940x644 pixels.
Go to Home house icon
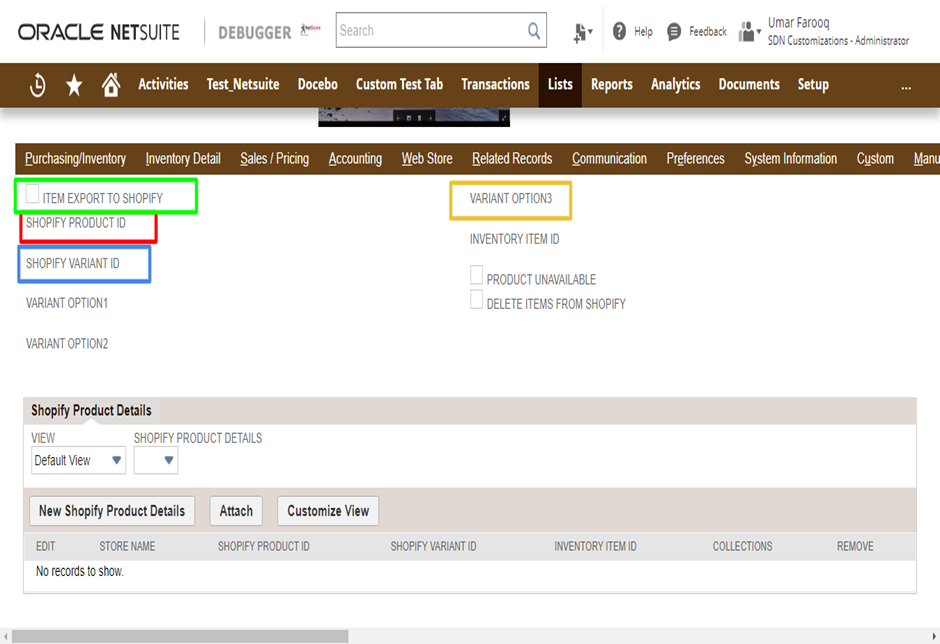tap(111, 85)
